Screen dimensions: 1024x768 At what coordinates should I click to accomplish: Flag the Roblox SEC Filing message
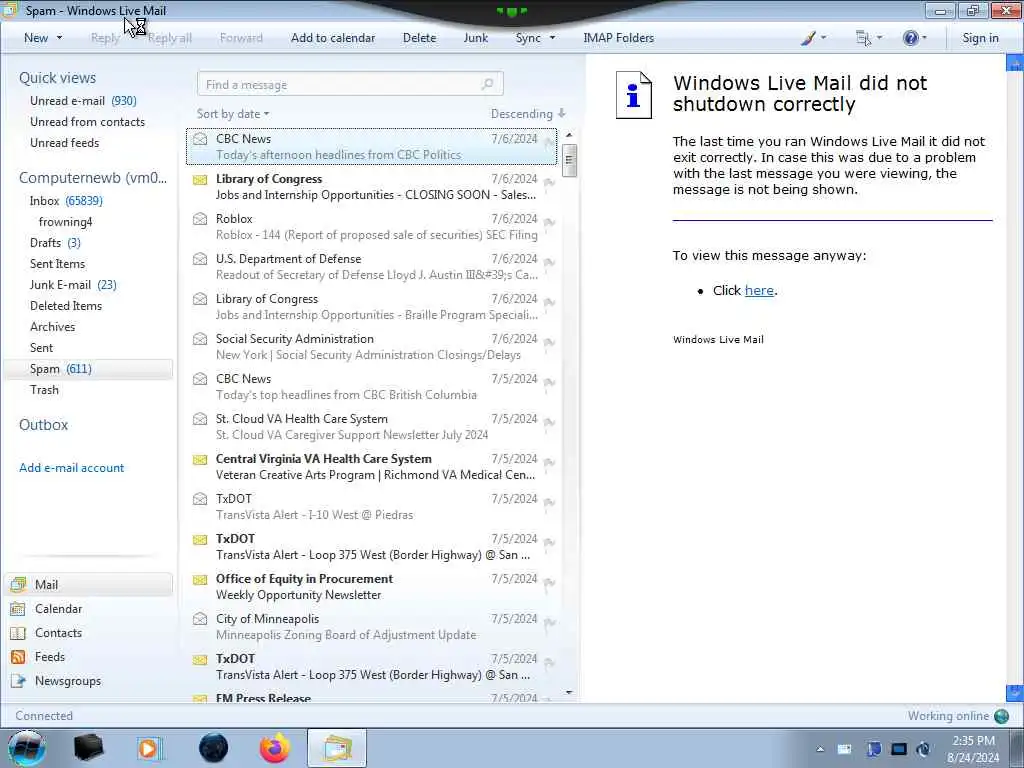[549, 223]
